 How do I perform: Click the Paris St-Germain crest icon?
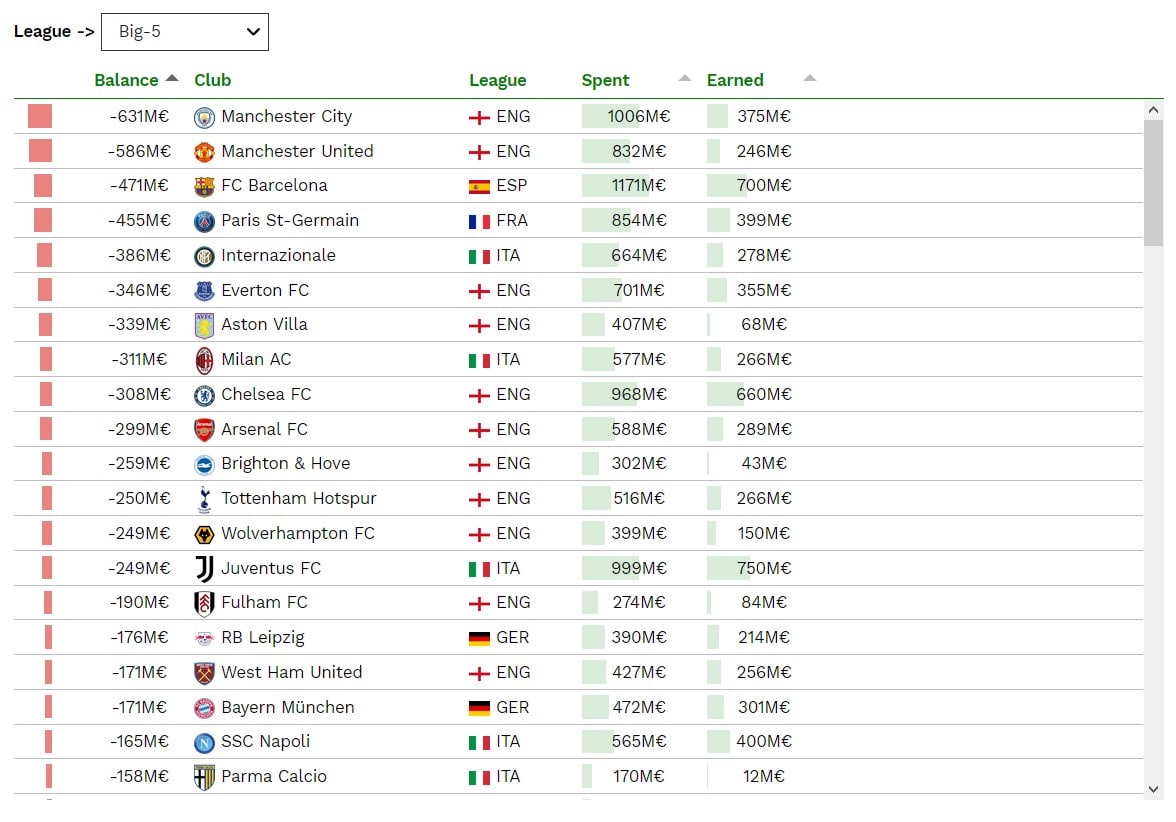204,221
